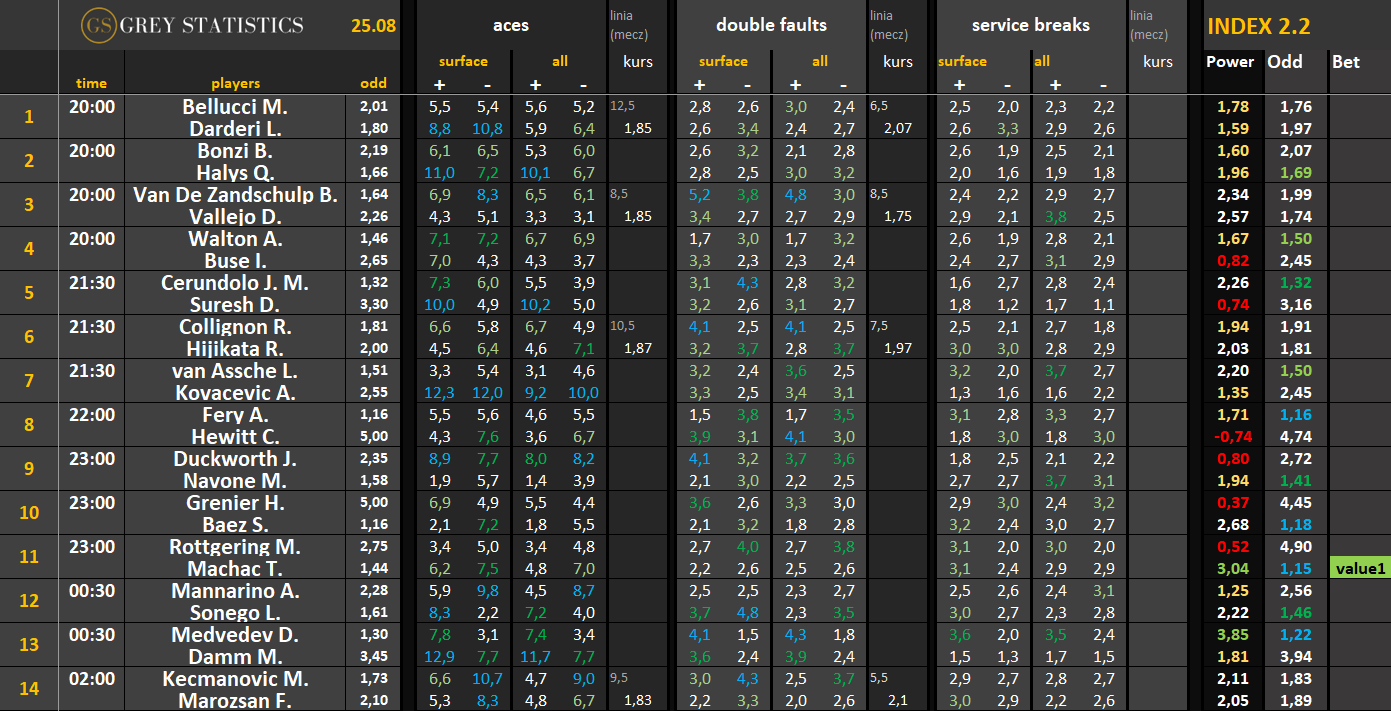Select the players column header

(x=235, y=83)
